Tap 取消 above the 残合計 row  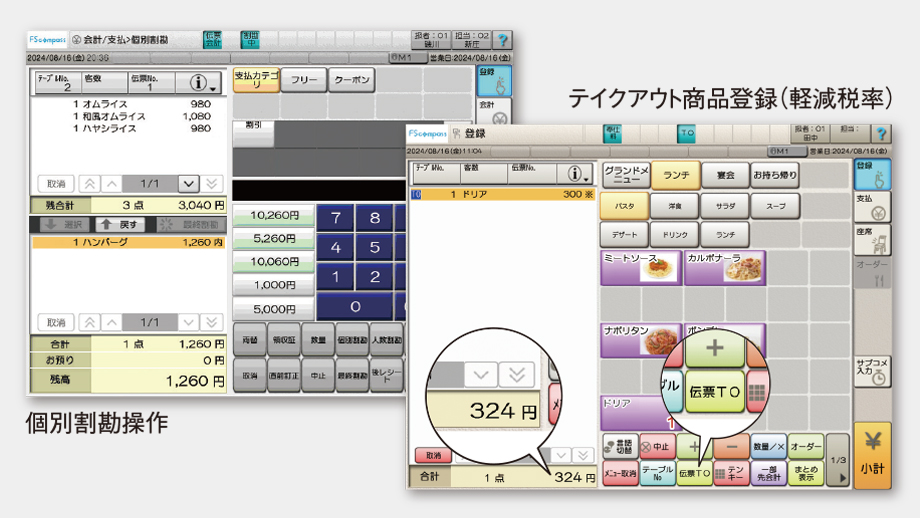[56, 184]
